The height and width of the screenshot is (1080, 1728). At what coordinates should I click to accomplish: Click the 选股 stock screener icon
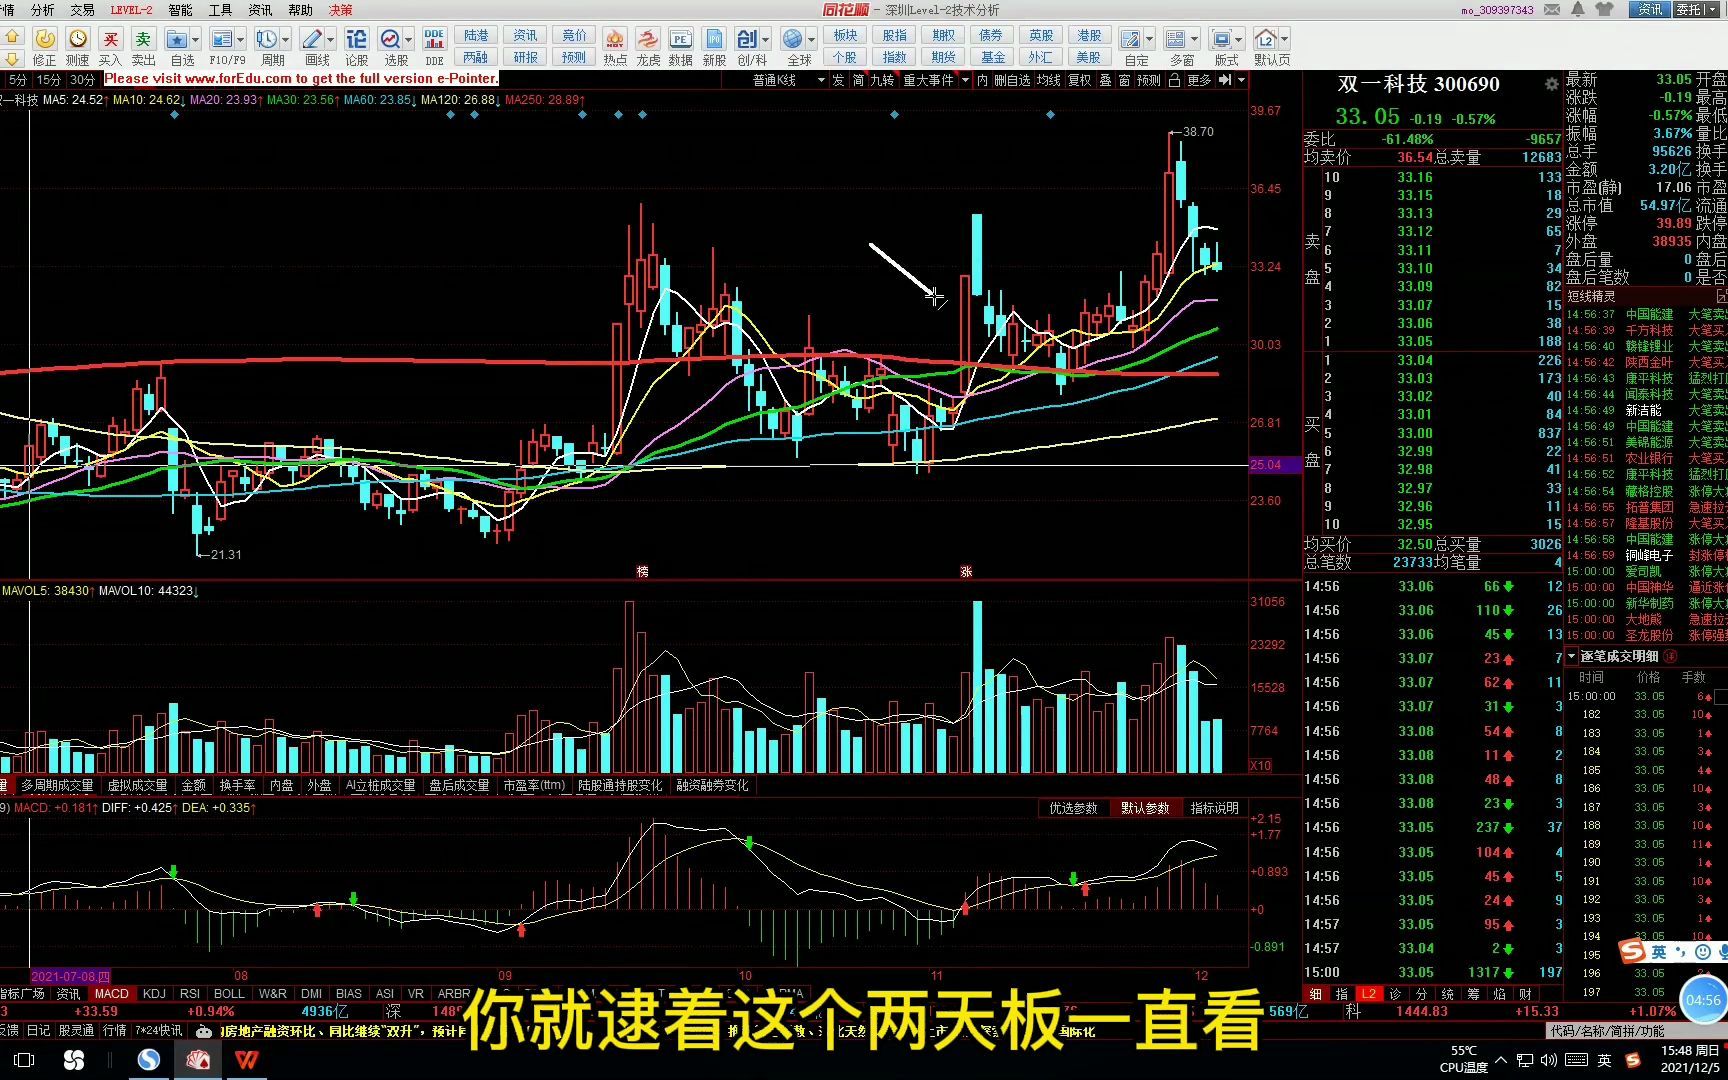[x=391, y=39]
